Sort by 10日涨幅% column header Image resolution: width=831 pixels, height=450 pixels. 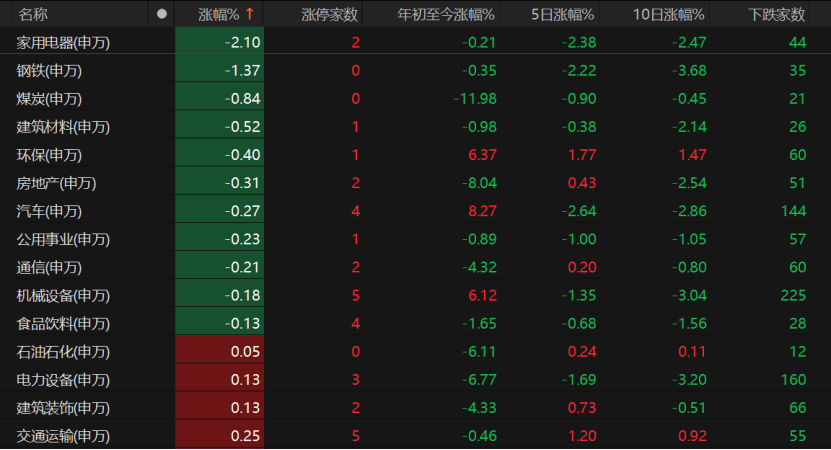(669, 14)
